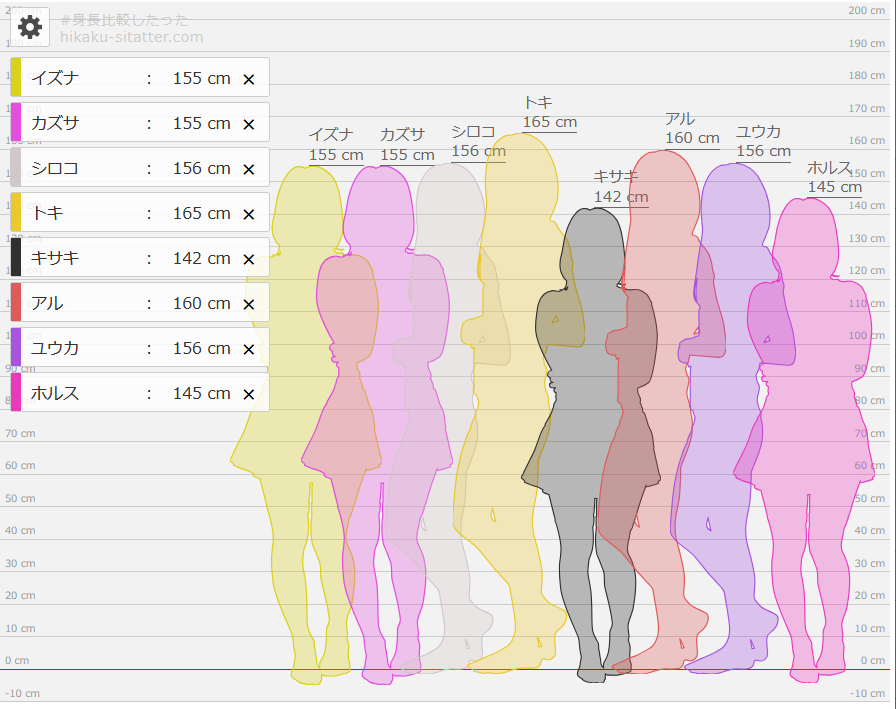This screenshot has height=709, width=896.
Task: Delete アル row using the X
Action: (x=249, y=304)
